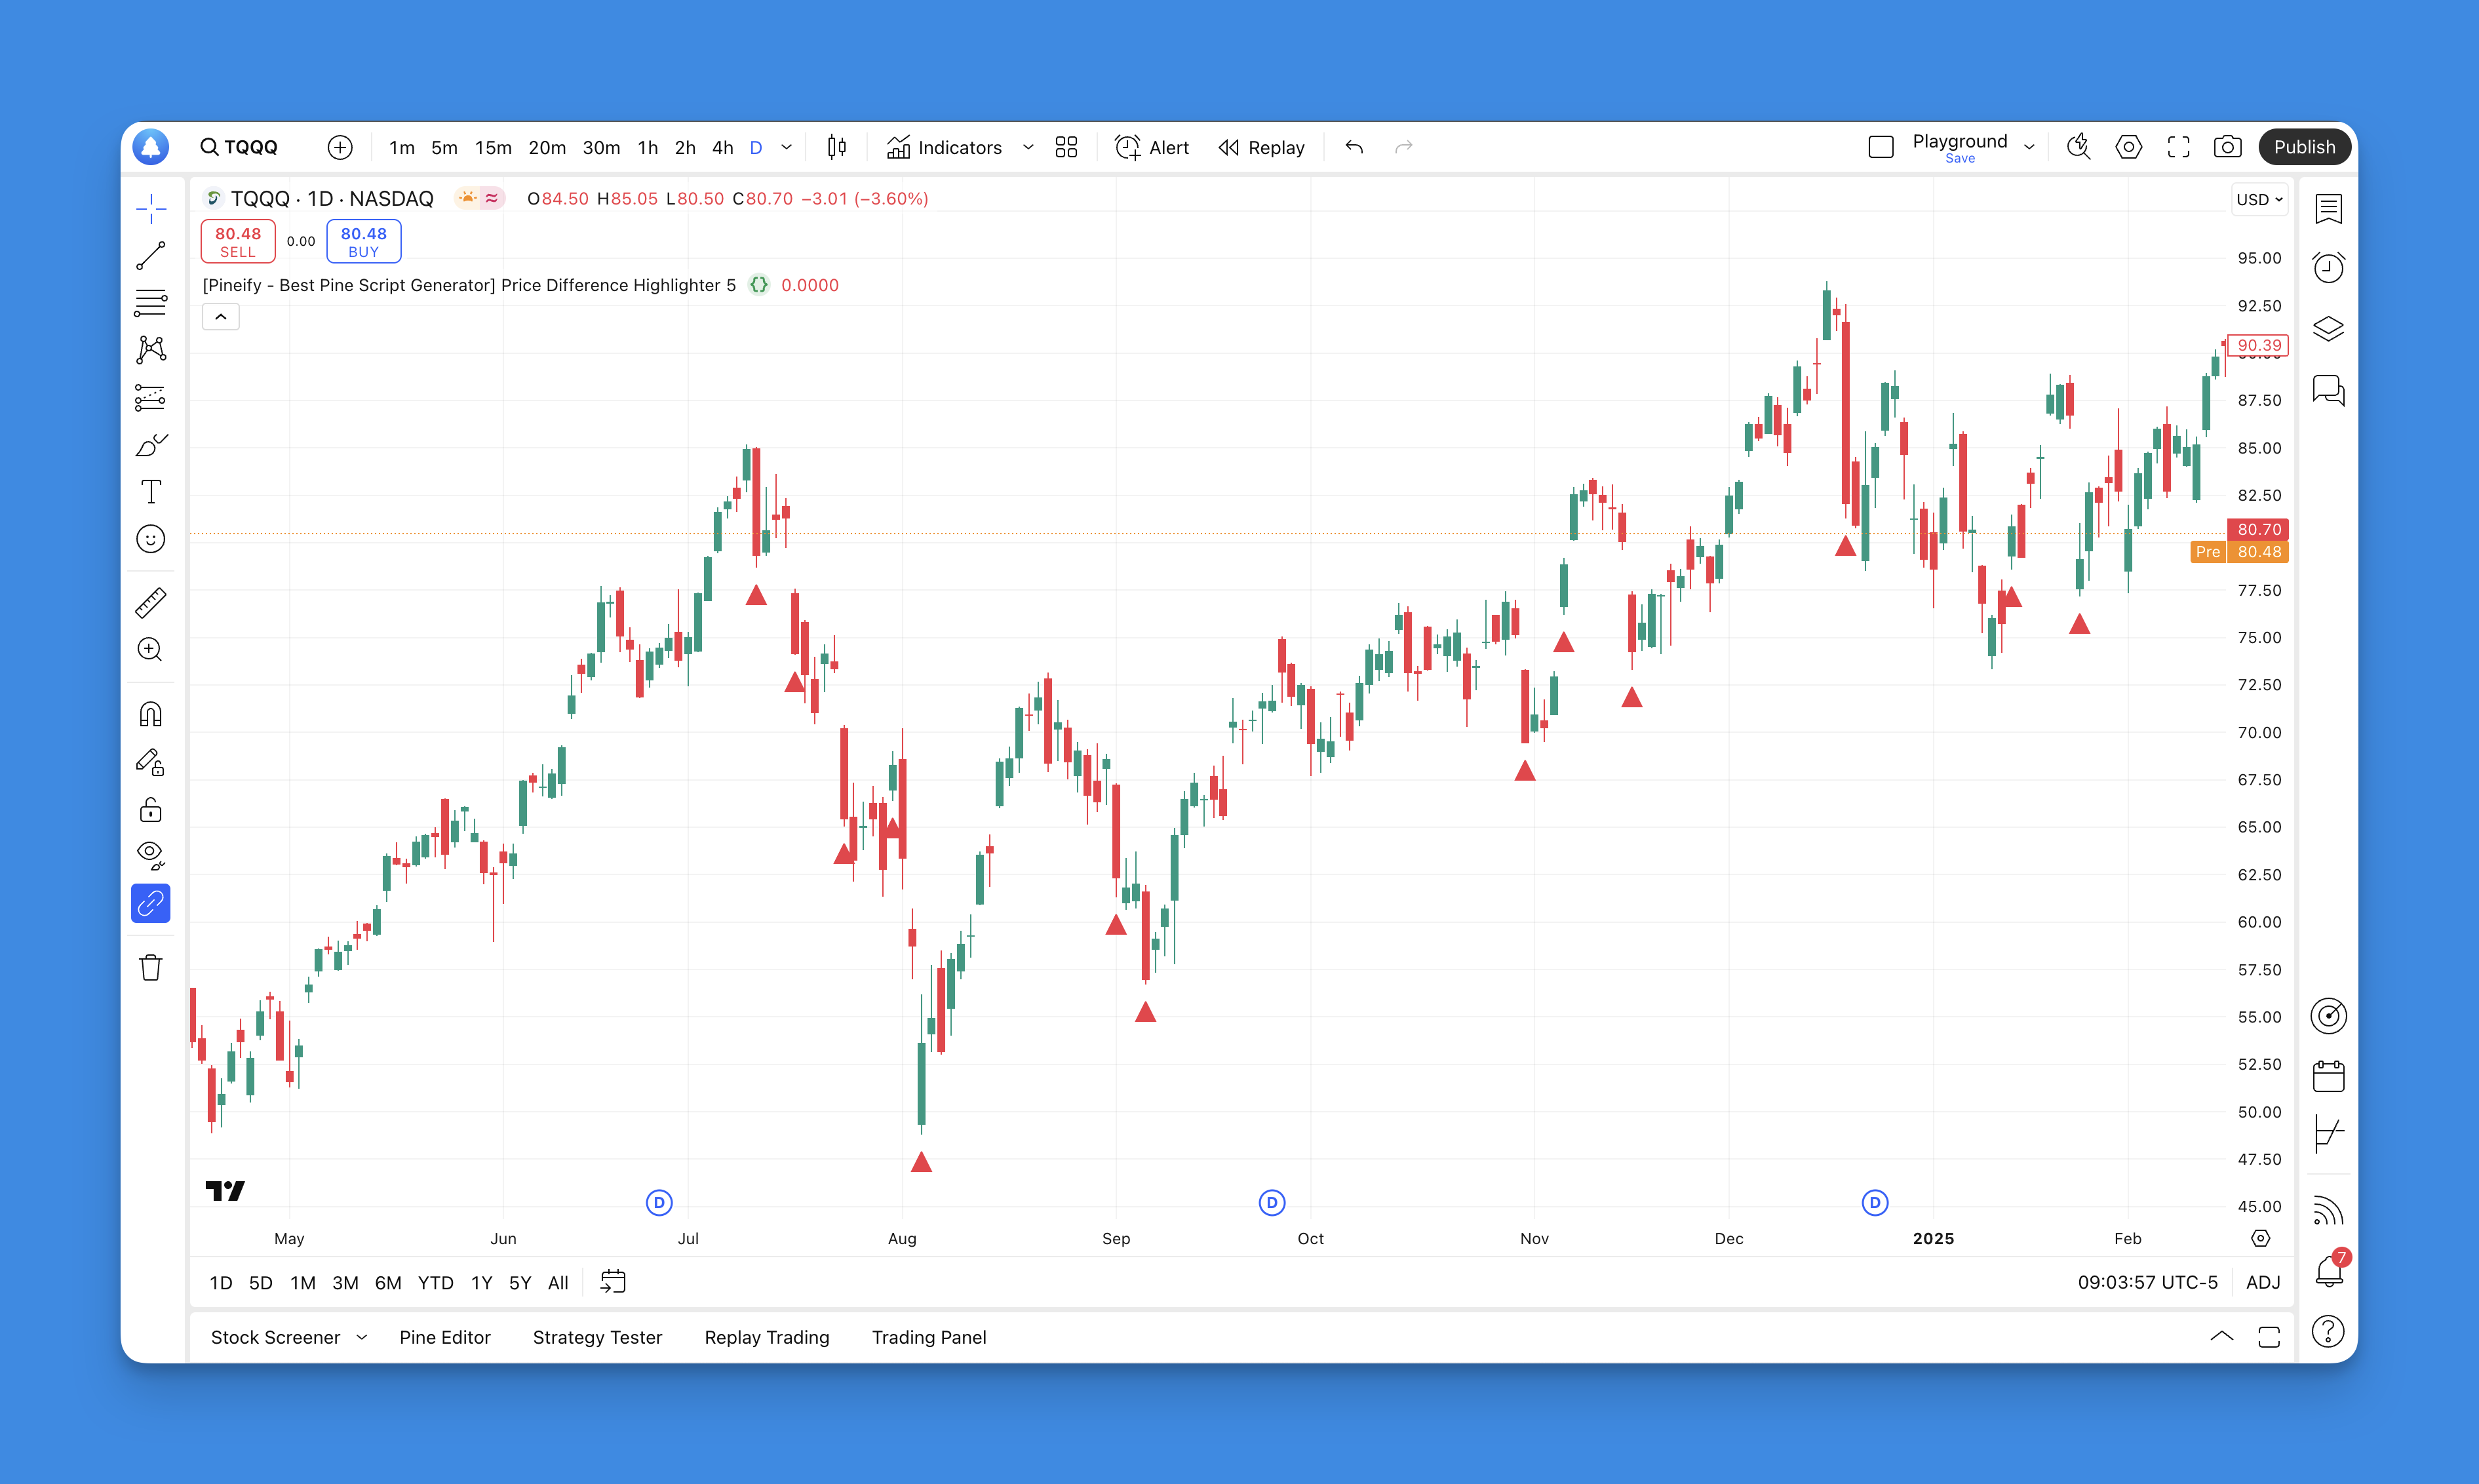
Task: Open the chats panel icon
Action: click(x=2329, y=390)
